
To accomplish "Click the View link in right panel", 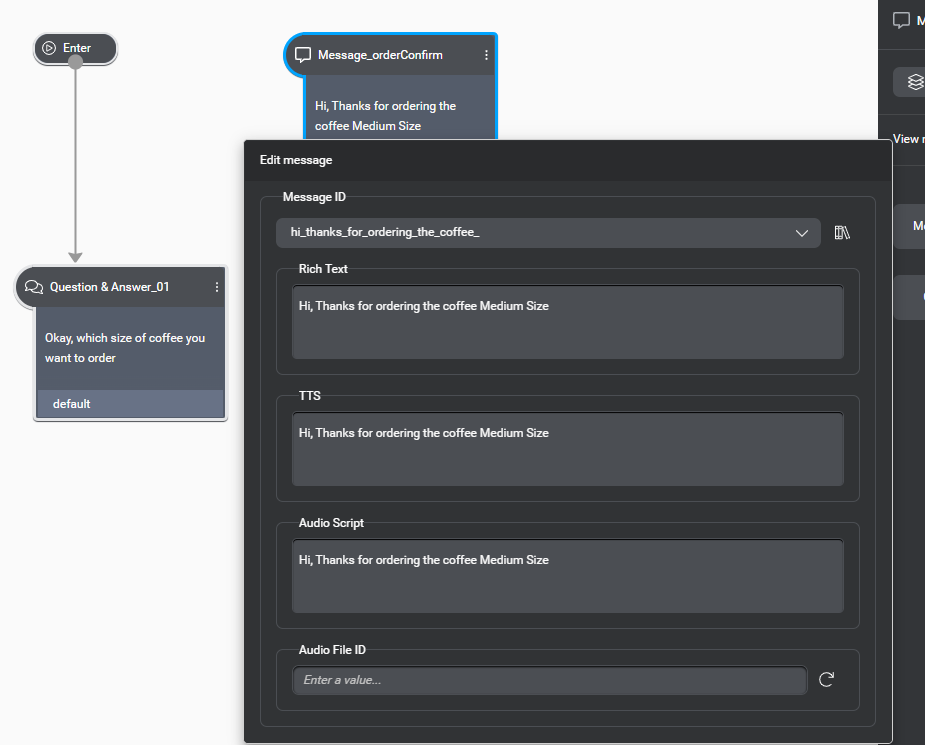I will 906,139.
